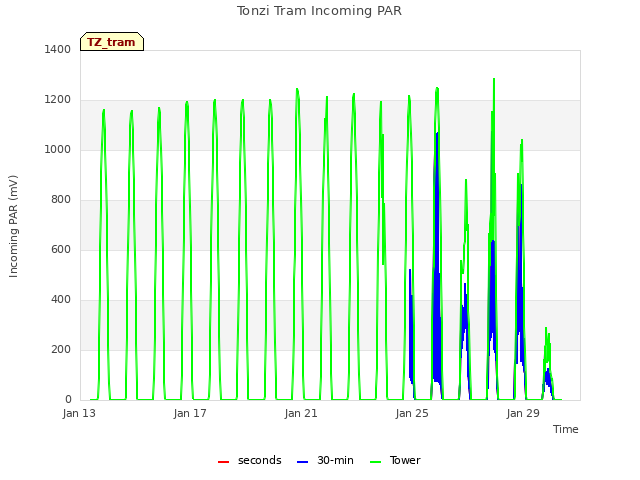Image resolution: width=640 pixels, height=480 pixels.
Task: Click the Jan 17 tick label
Action: pyautogui.click(x=190, y=413)
